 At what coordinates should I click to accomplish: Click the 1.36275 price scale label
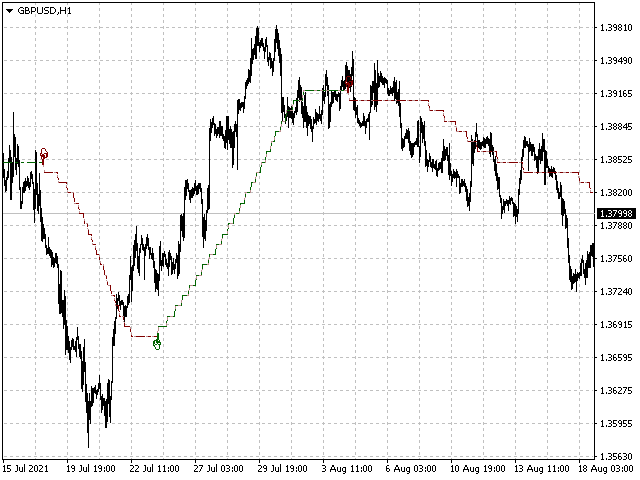616,391
